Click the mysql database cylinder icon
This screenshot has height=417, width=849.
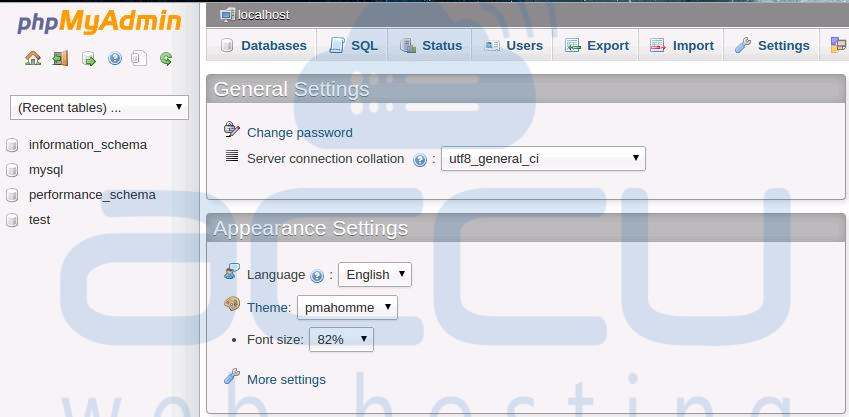[12, 170]
